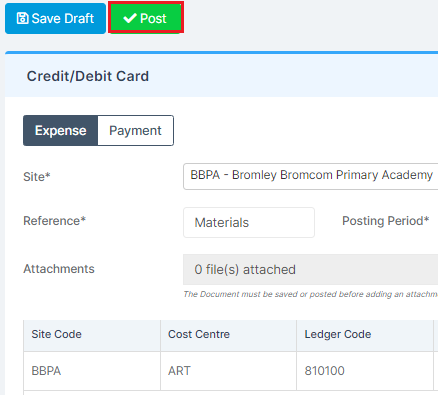This screenshot has width=438, height=395.
Task: Edit the Reference field containing Materials
Action: (249, 222)
